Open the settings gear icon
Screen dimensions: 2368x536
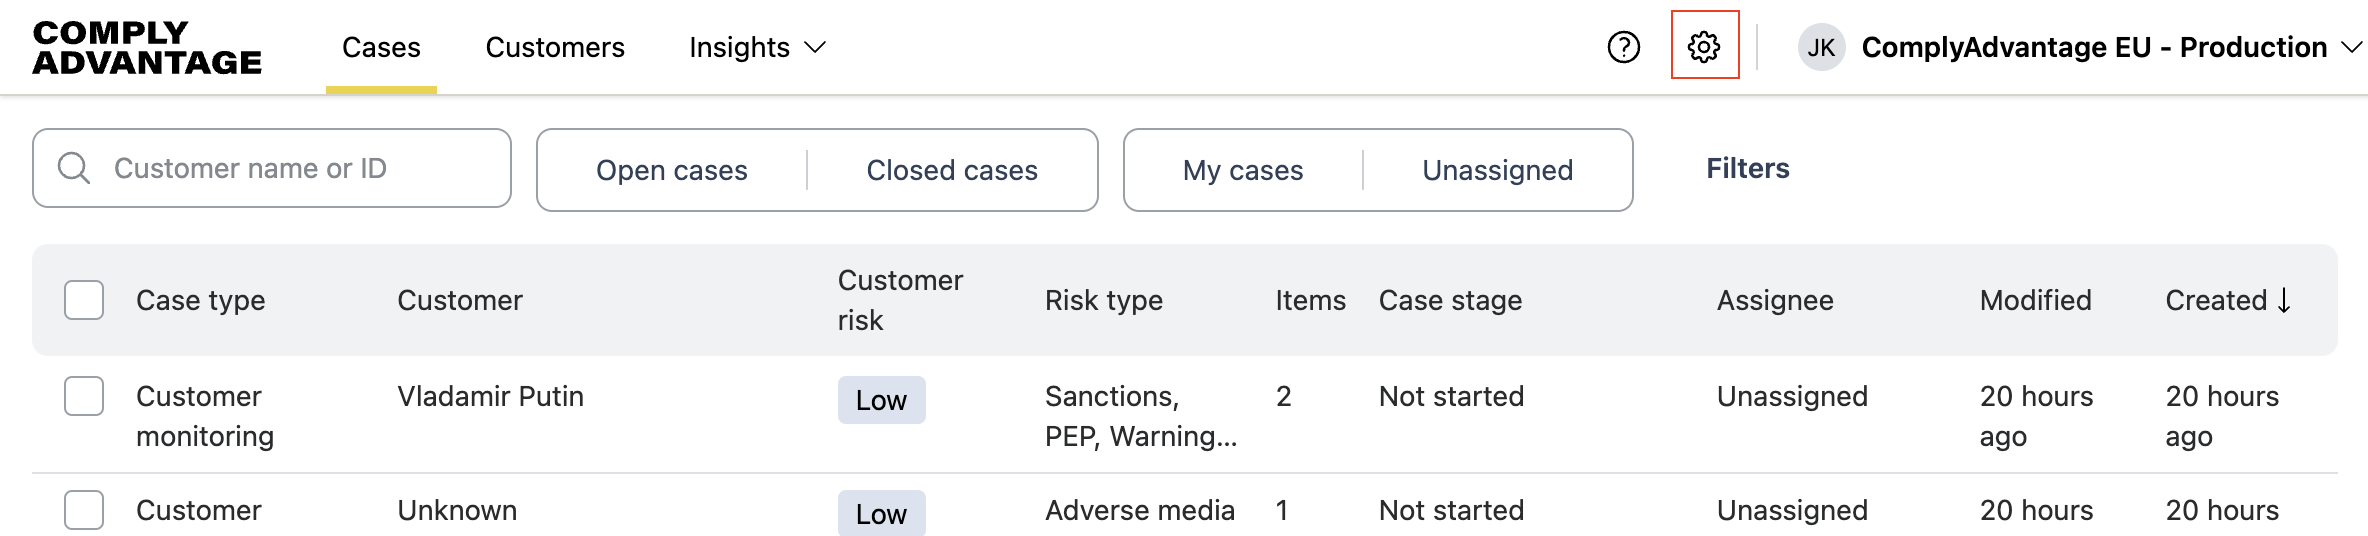(1704, 46)
